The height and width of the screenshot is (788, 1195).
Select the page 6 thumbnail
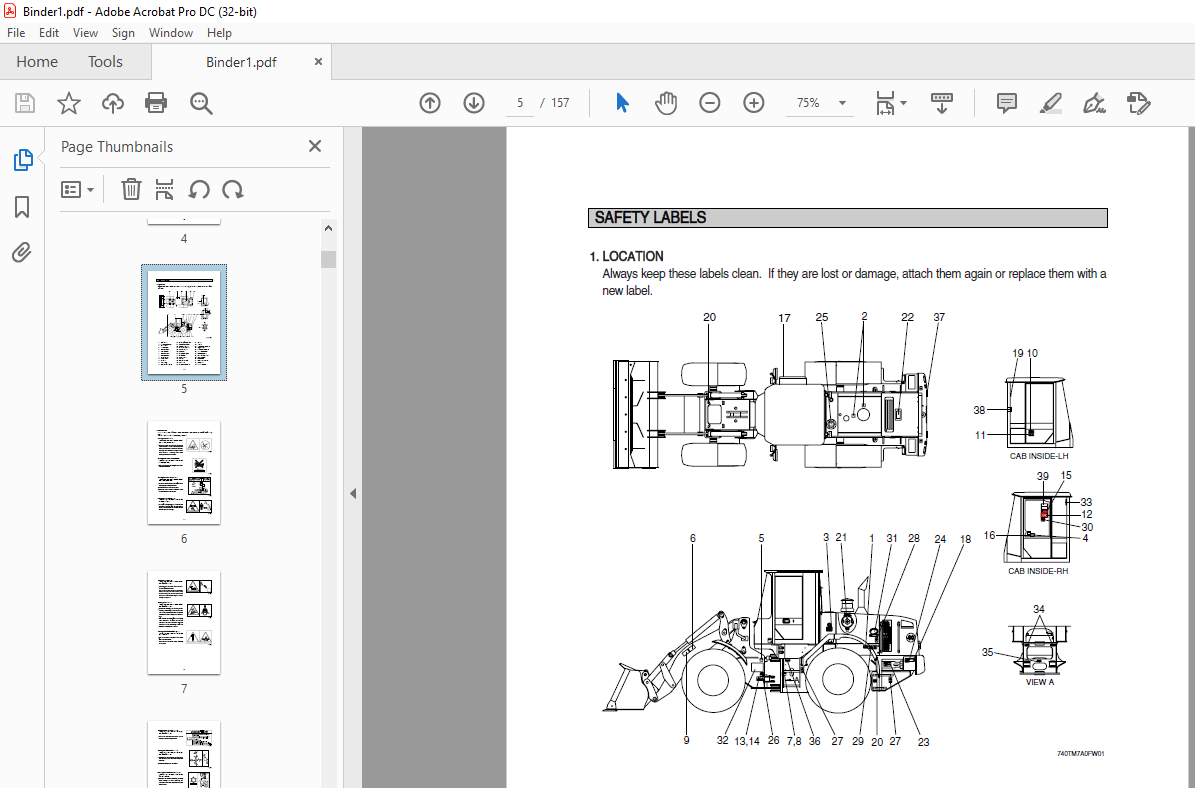(184, 472)
